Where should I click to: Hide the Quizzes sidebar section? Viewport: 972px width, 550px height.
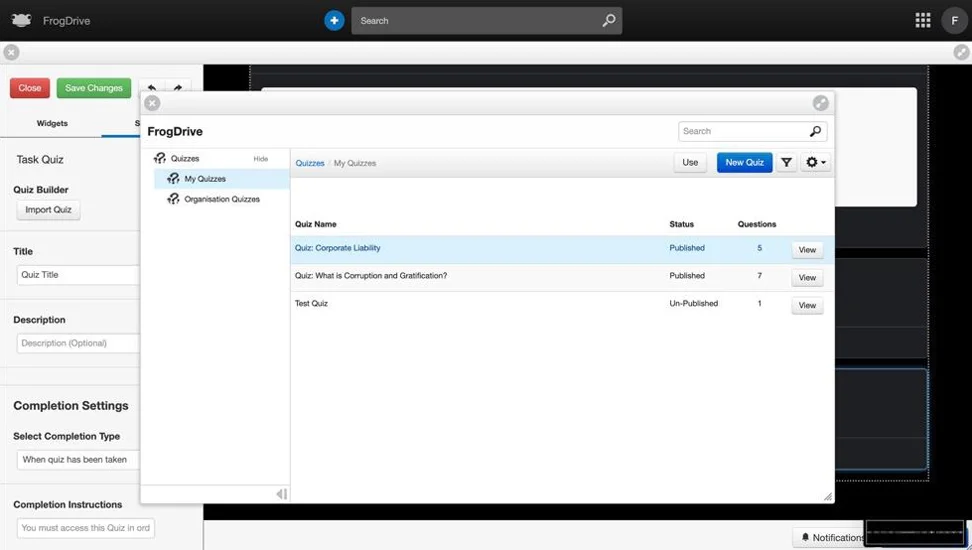[x=260, y=159]
